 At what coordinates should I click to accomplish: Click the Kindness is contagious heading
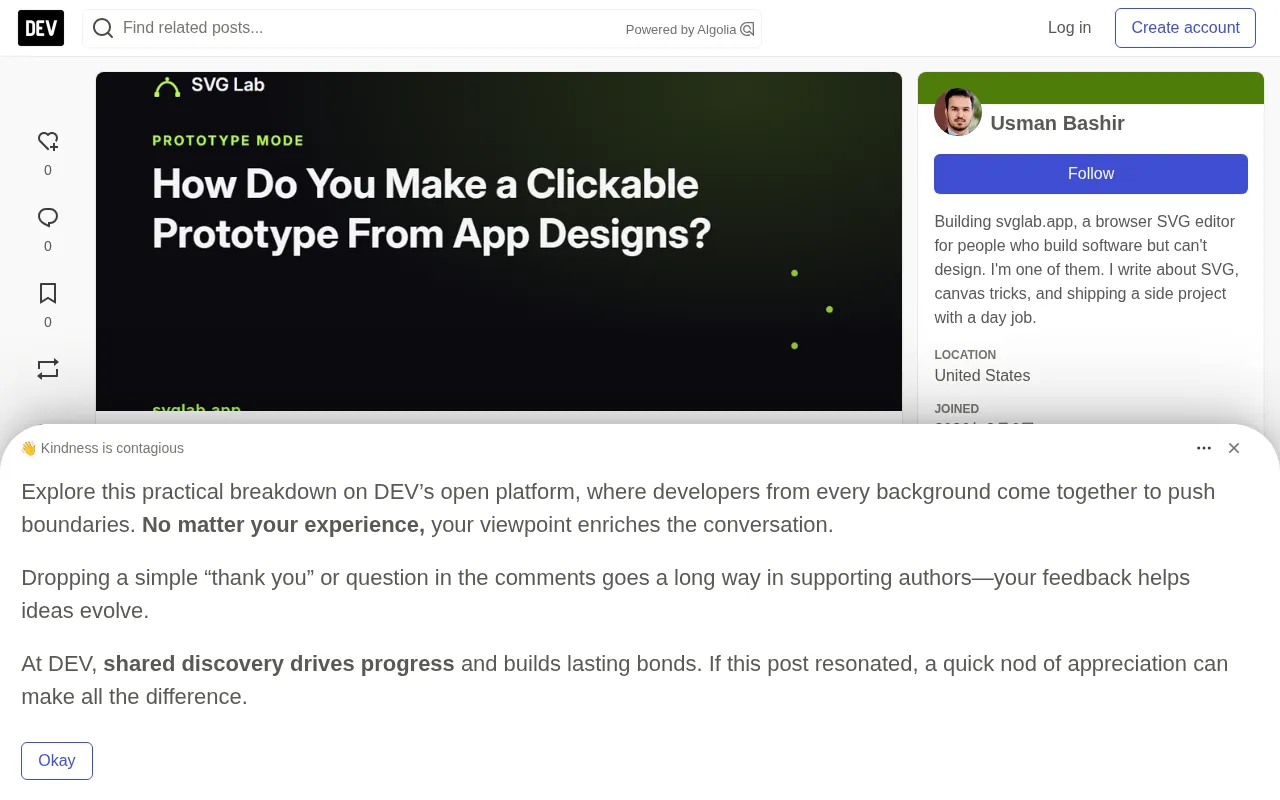(x=102, y=448)
